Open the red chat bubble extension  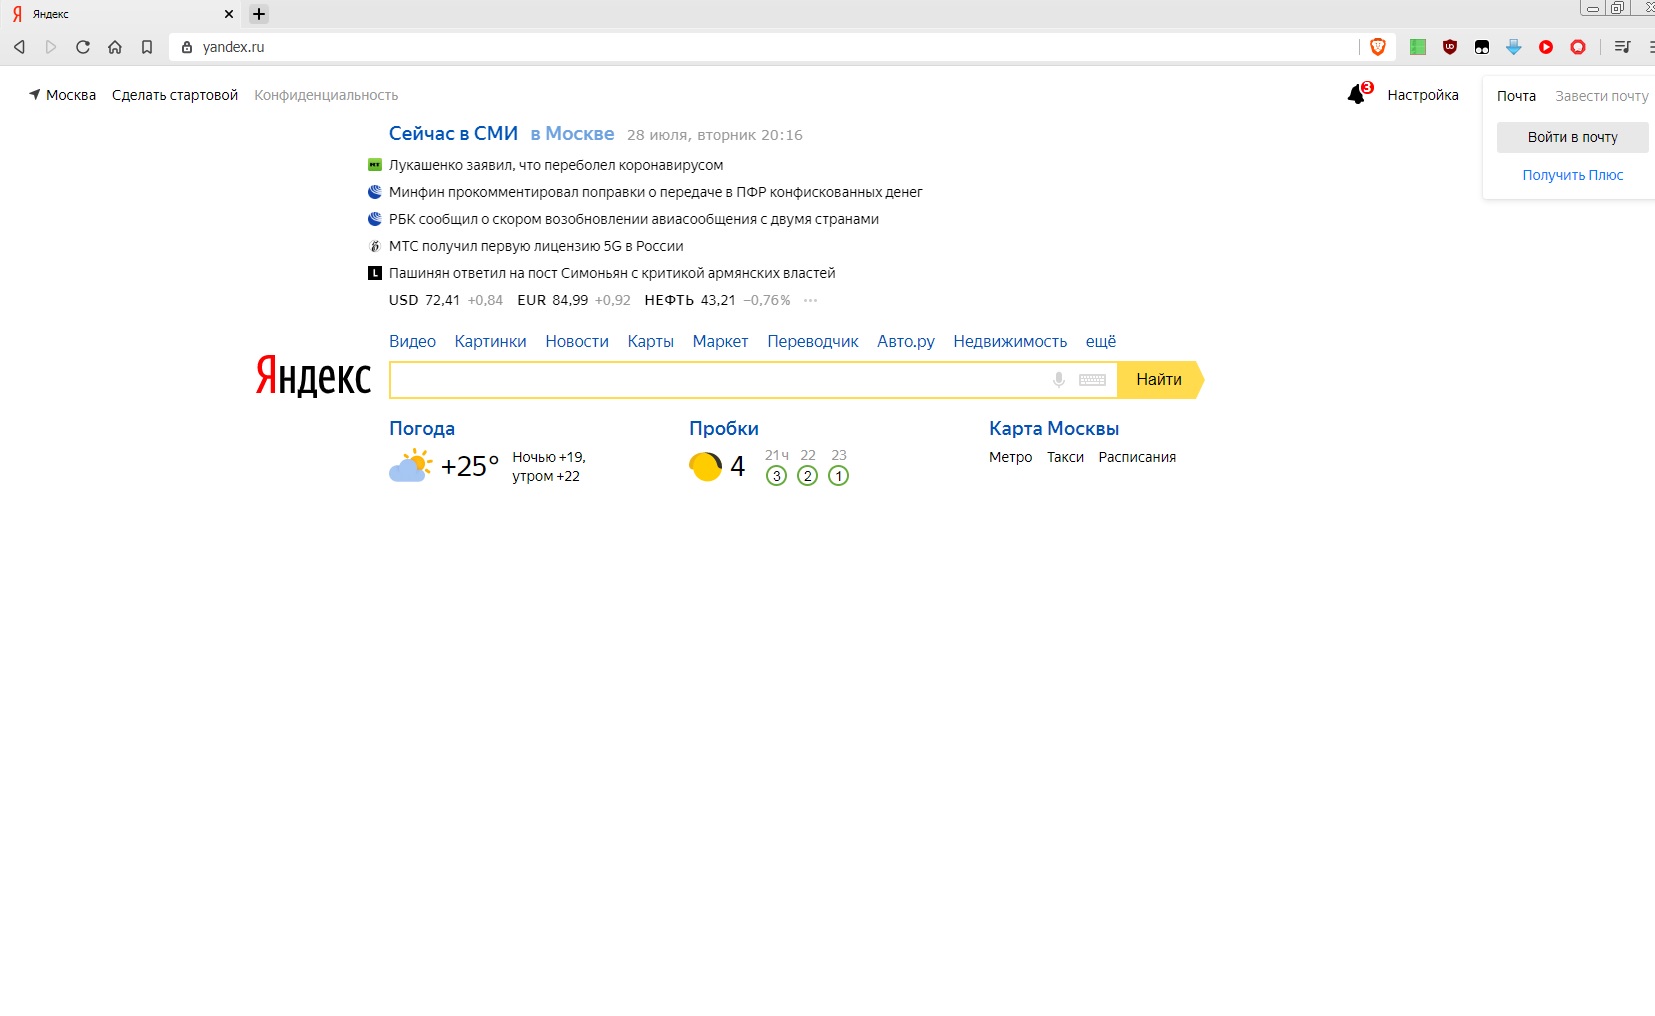(x=1578, y=47)
